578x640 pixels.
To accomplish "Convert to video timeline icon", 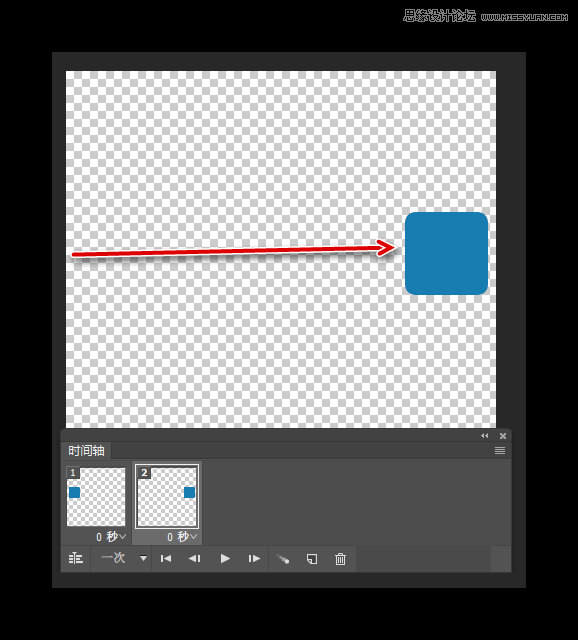I will (76, 558).
